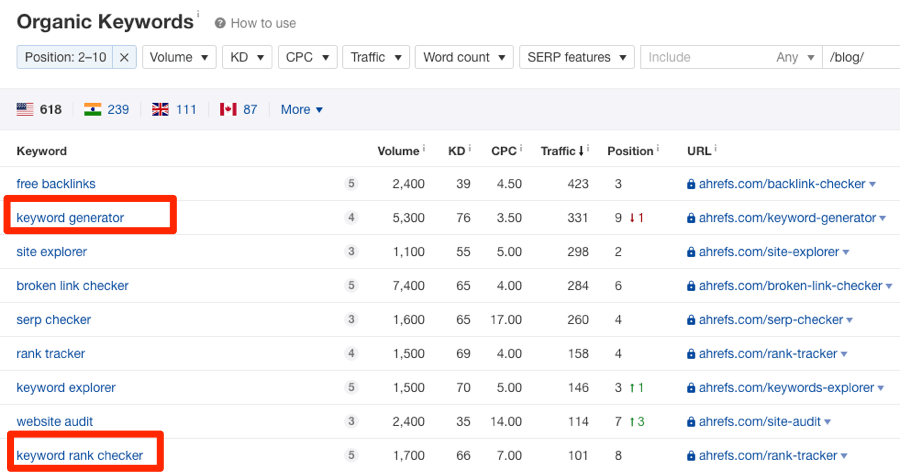Click the info icon next to Organic Keywords title
Screen dimensions: 900x472
coord(198,13)
